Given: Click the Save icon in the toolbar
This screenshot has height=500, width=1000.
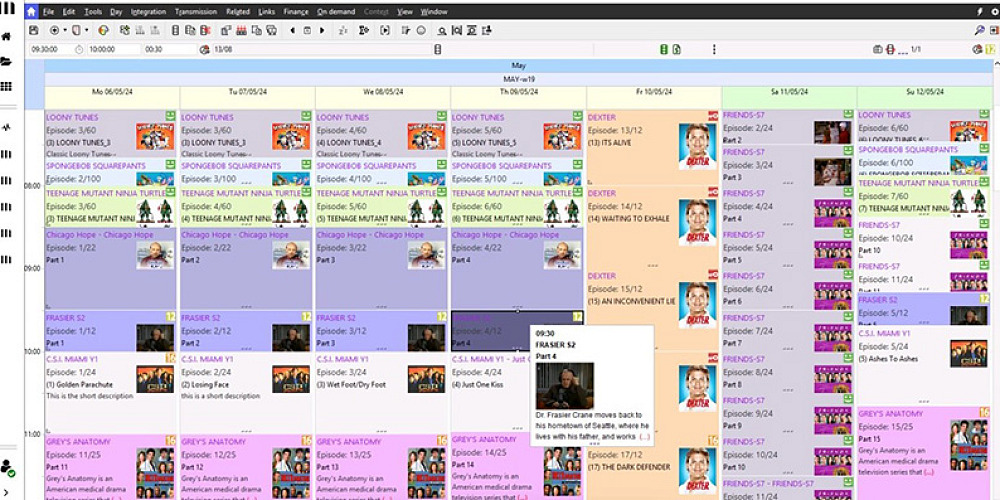Looking at the screenshot, I should [34, 30].
